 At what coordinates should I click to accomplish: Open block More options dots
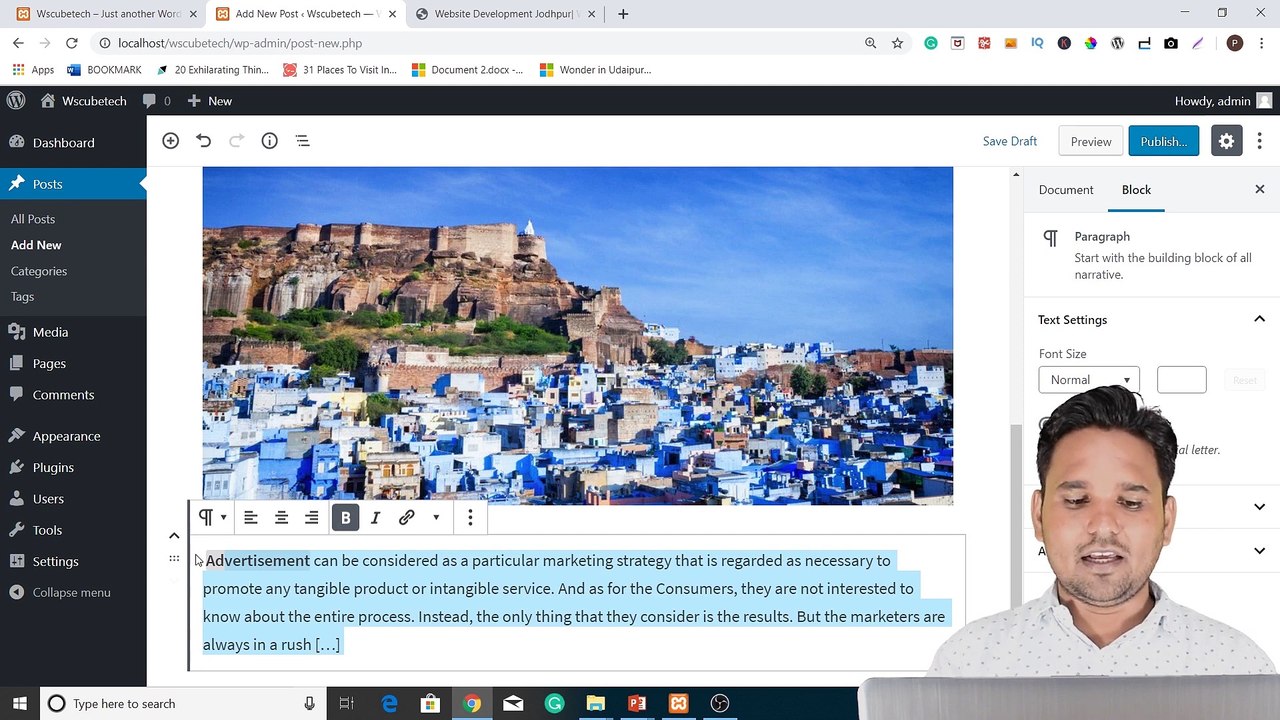[x=470, y=517]
